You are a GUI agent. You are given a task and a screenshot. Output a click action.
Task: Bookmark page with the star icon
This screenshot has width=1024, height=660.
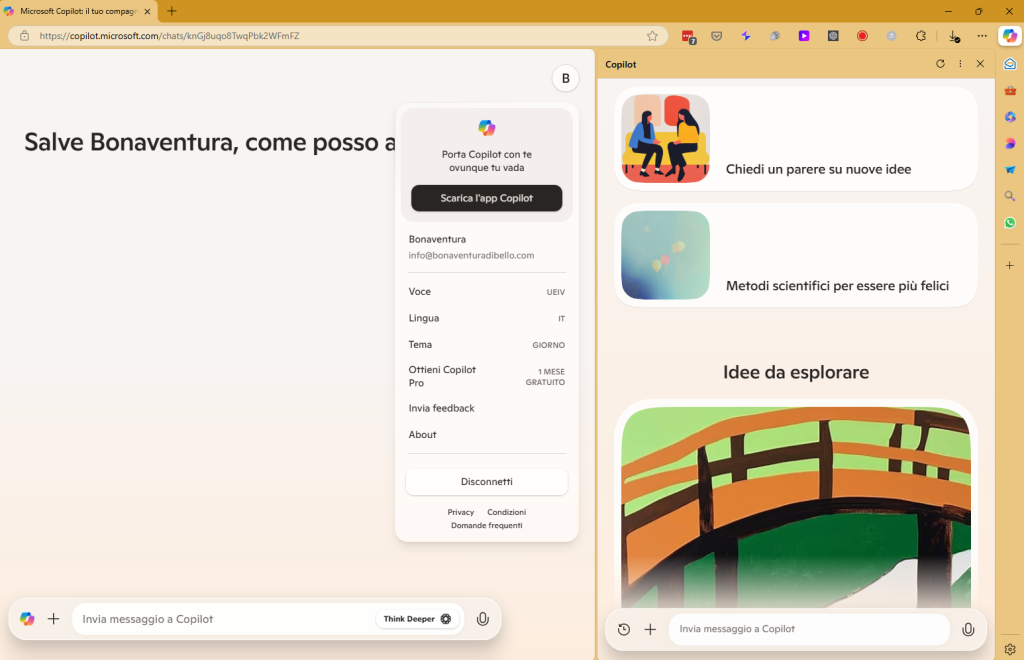tap(652, 36)
